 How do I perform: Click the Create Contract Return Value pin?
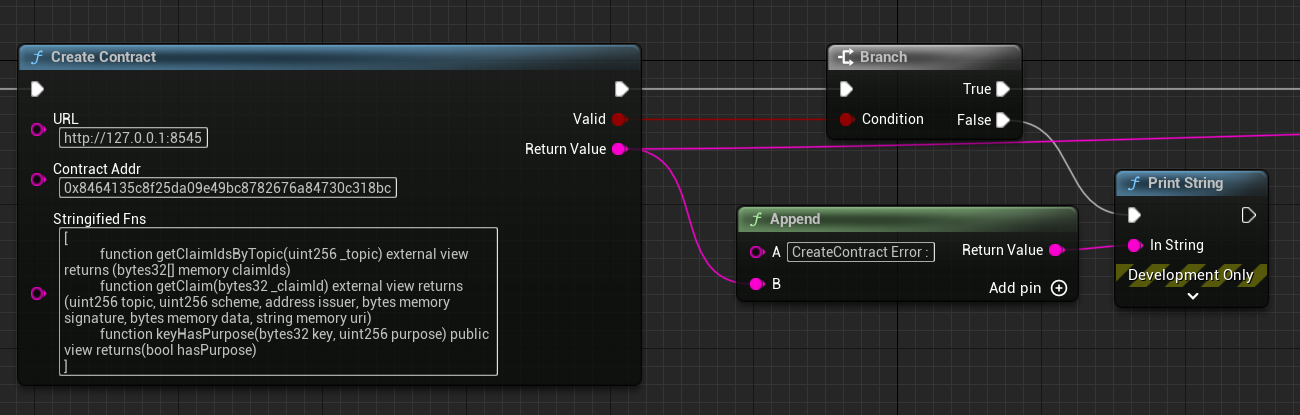[x=618, y=149]
